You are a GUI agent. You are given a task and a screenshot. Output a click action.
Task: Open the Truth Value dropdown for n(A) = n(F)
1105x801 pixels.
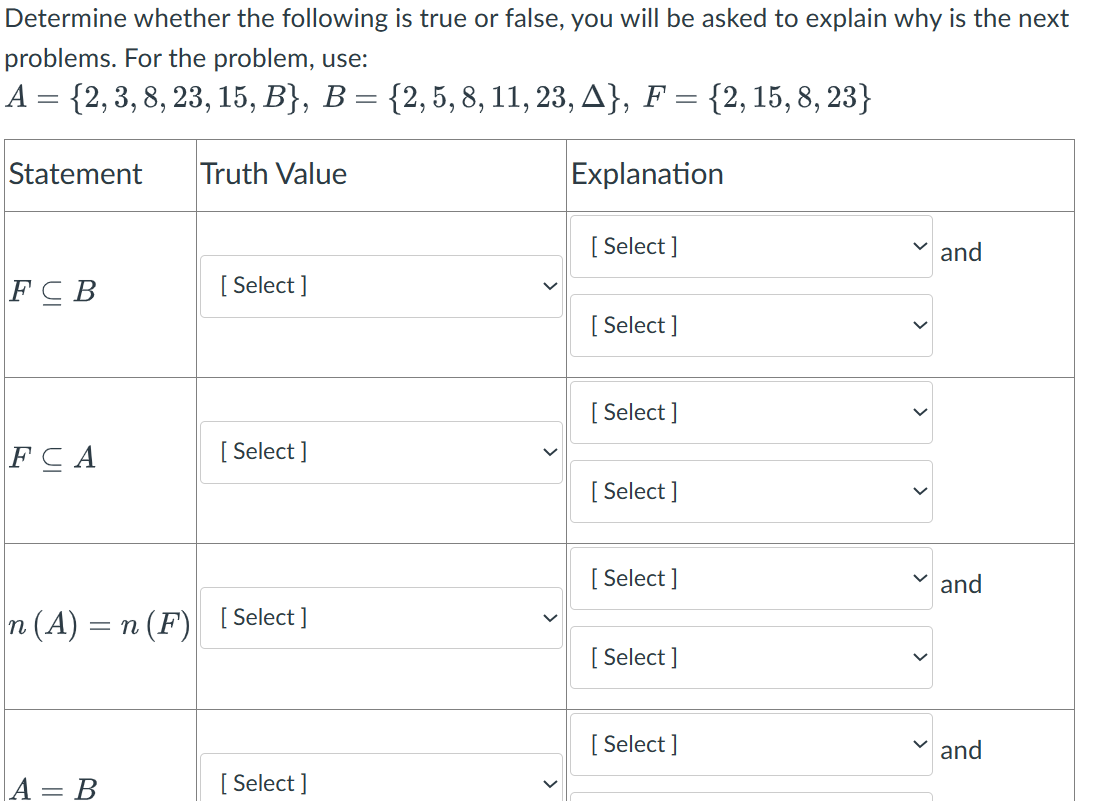pos(380,617)
